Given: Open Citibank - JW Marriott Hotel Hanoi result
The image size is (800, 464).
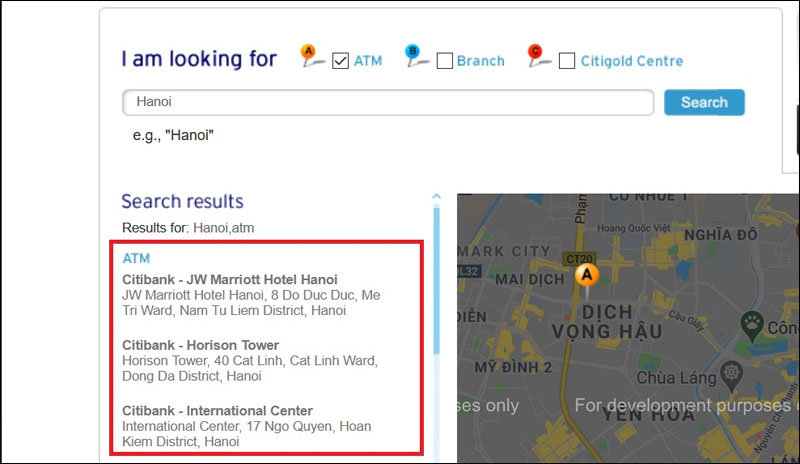Looking at the screenshot, I should point(230,279).
